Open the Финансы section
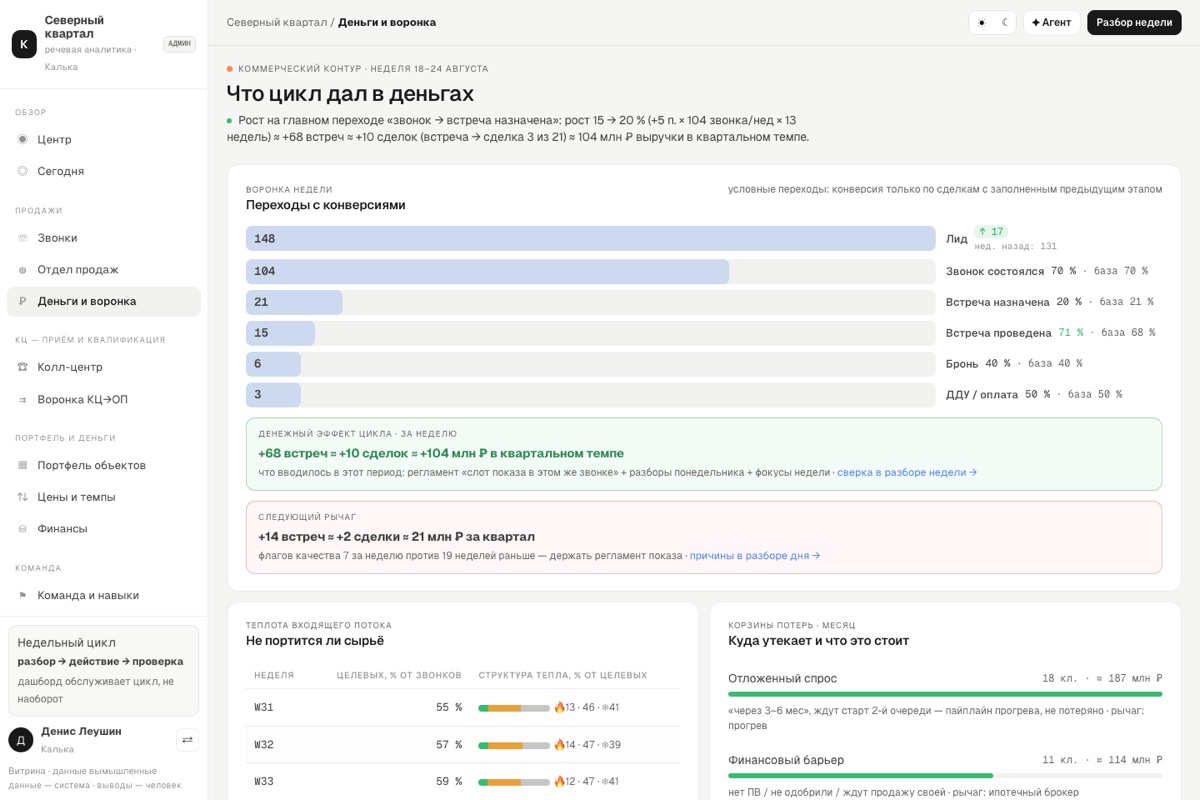The height and width of the screenshot is (800, 1200). coord(104,529)
